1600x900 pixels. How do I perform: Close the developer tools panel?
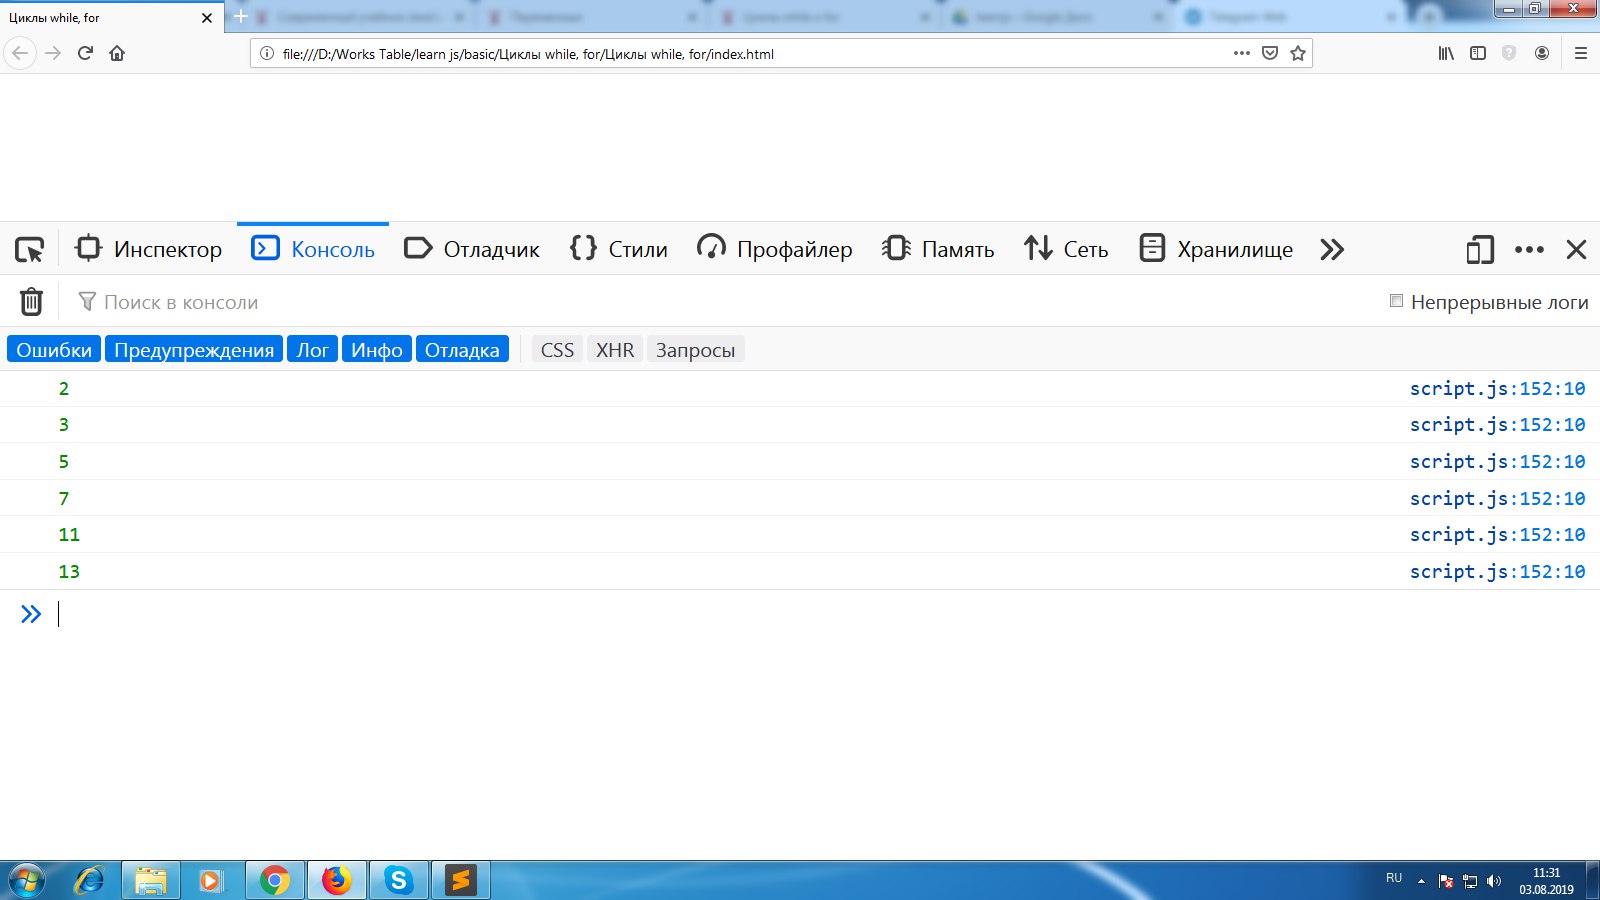coord(1576,249)
